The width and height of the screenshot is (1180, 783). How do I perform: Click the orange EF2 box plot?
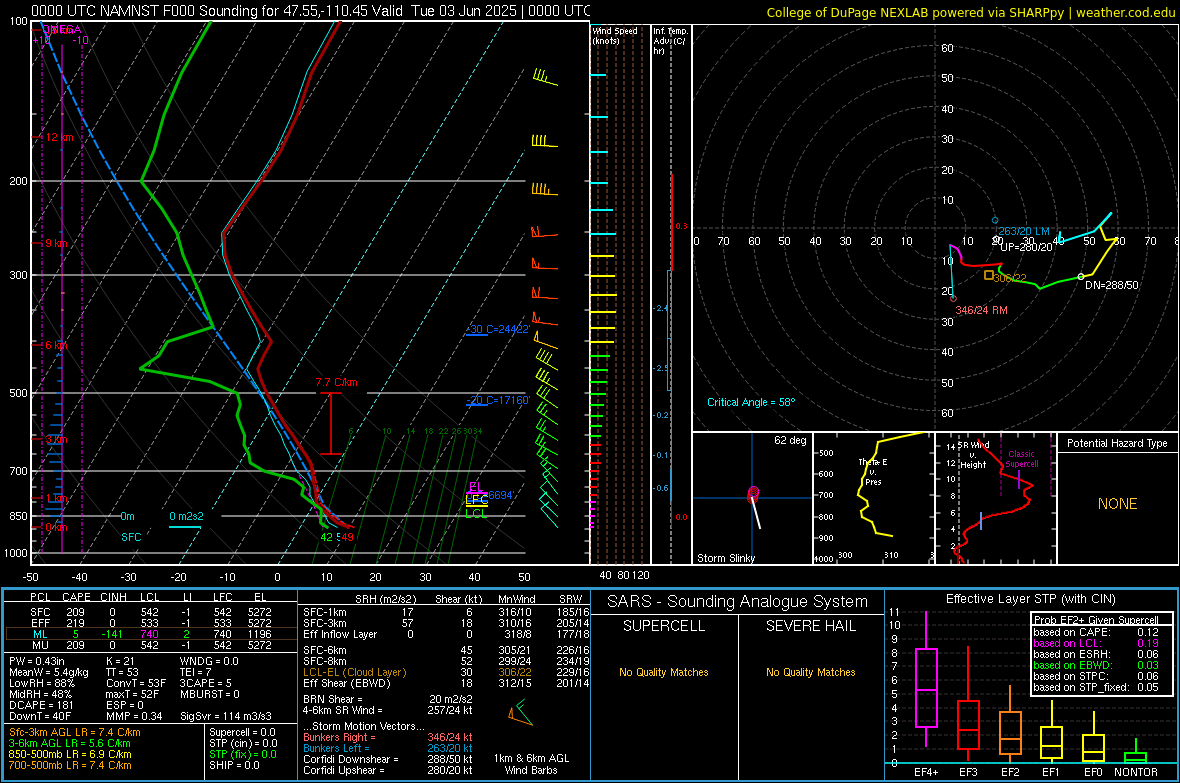click(x=1010, y=733)
